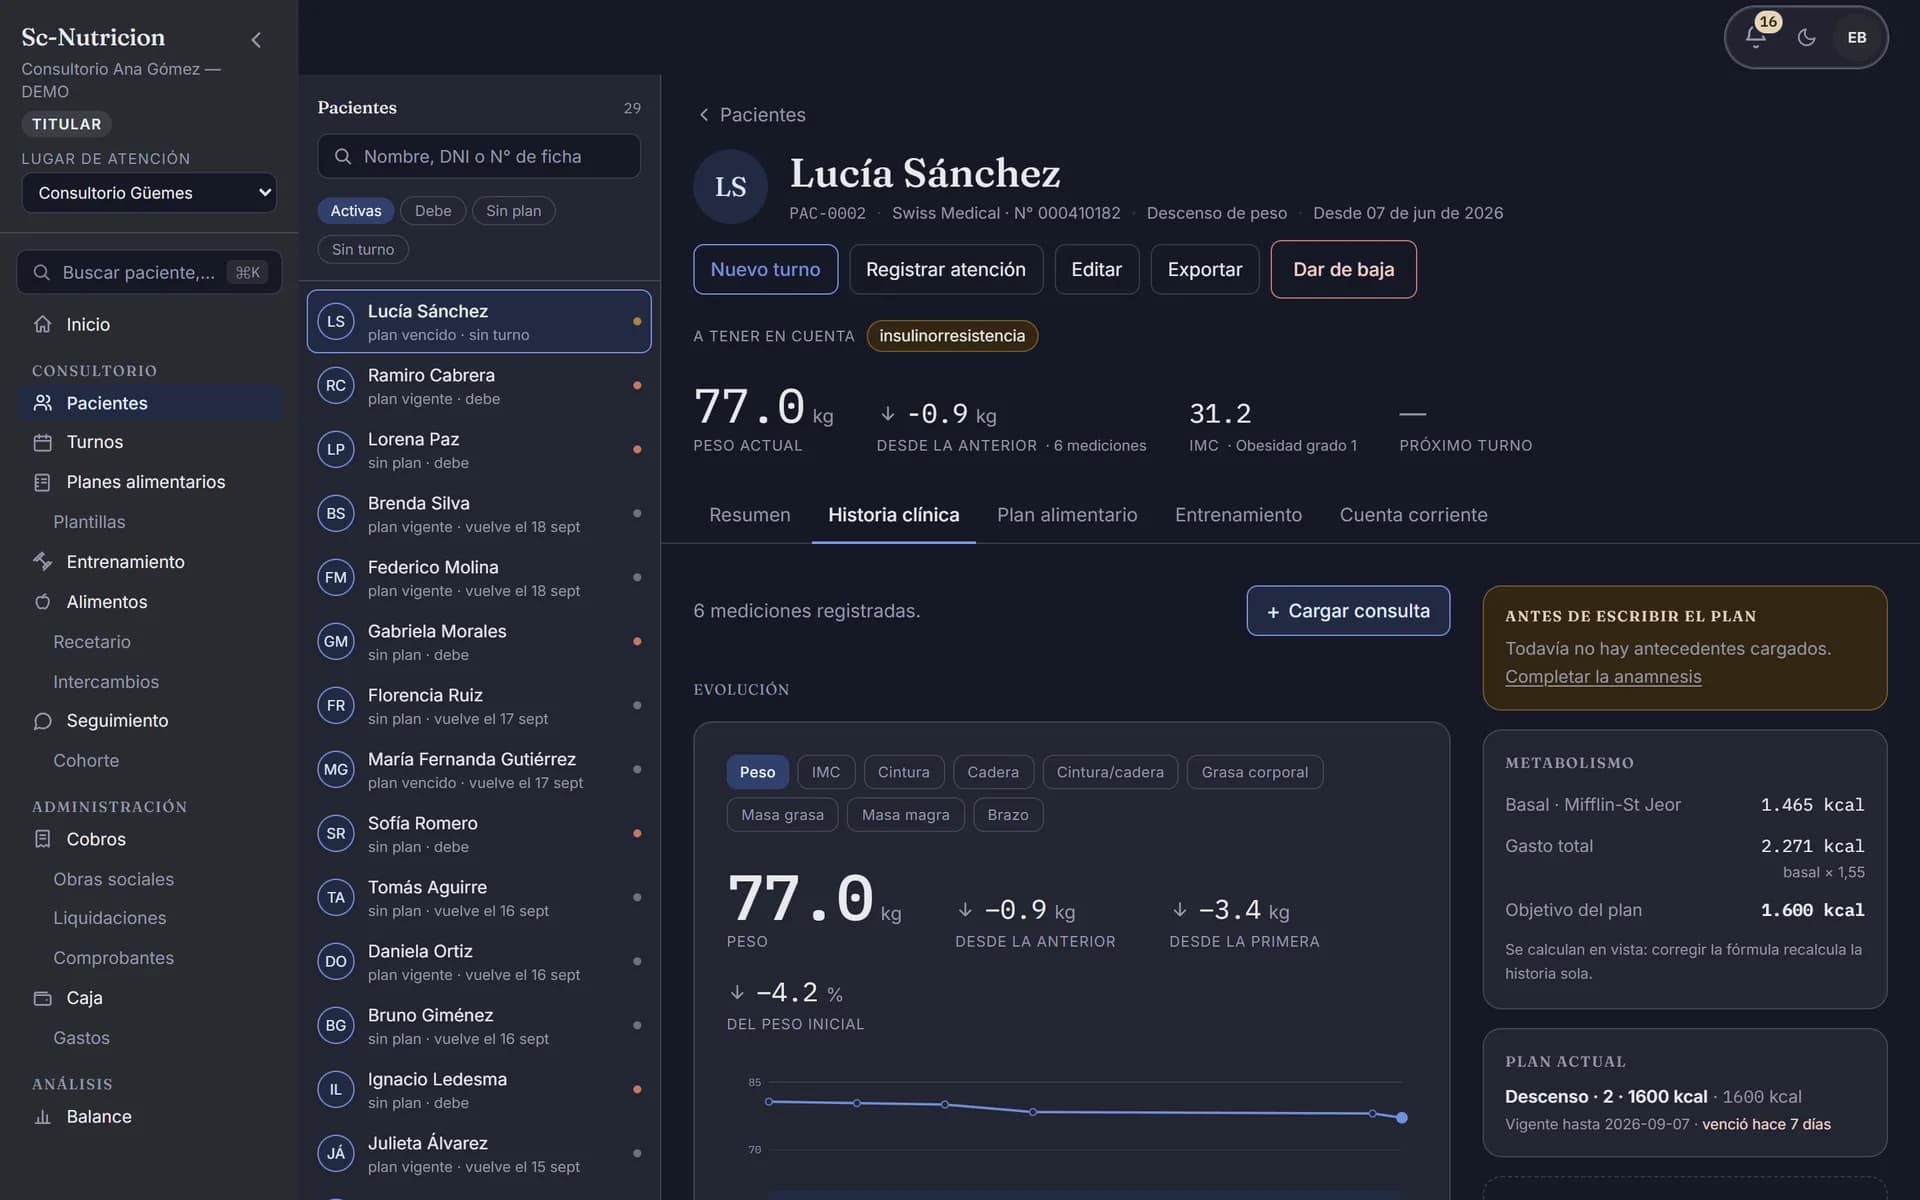Click the Pacientes people icon
1920x1200 pixels.
42,403
